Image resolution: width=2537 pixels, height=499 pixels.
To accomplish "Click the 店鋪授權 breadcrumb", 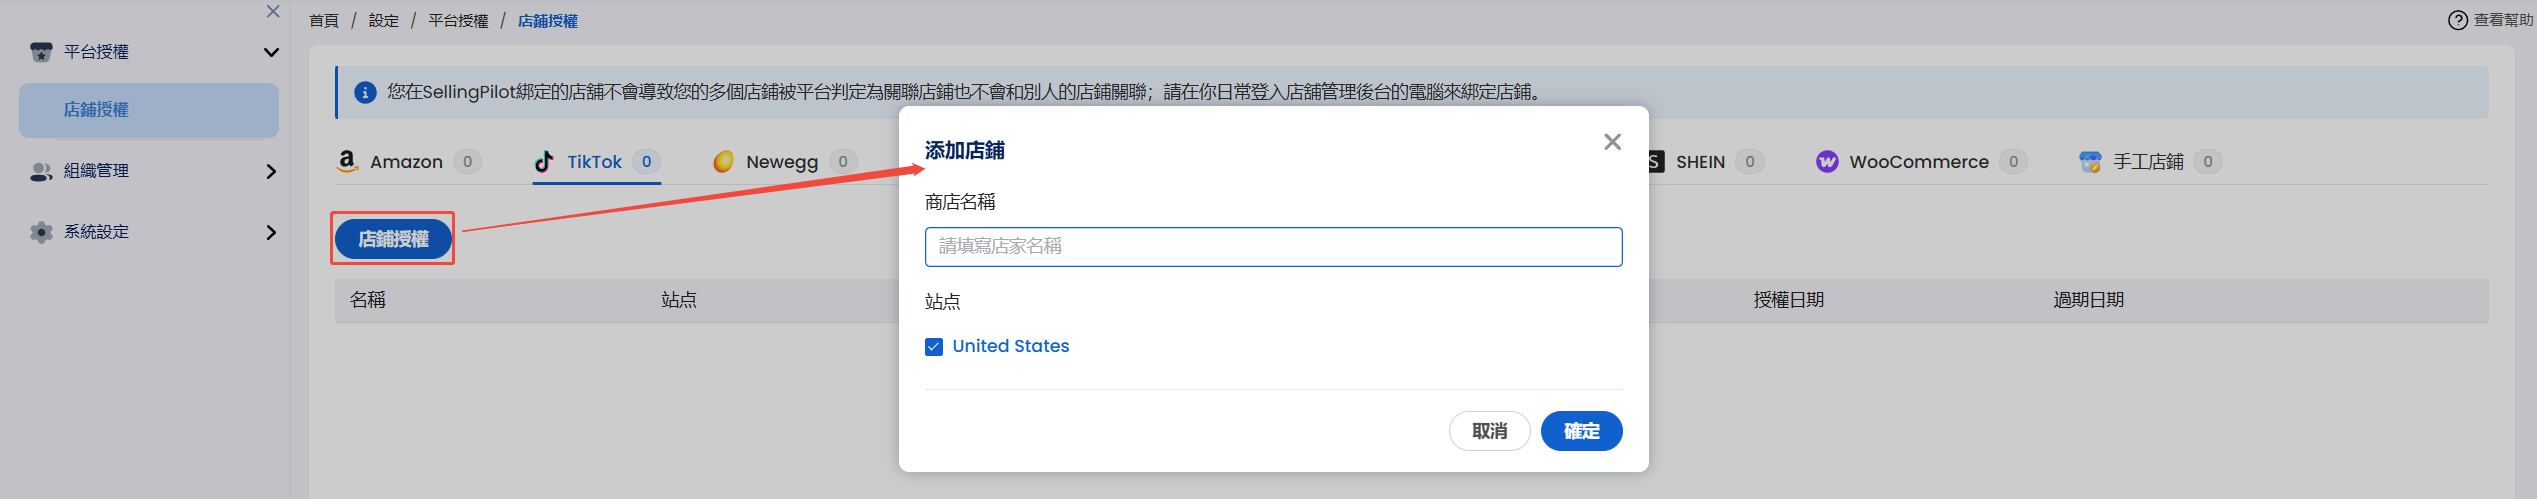I will (x=547, y=20).
